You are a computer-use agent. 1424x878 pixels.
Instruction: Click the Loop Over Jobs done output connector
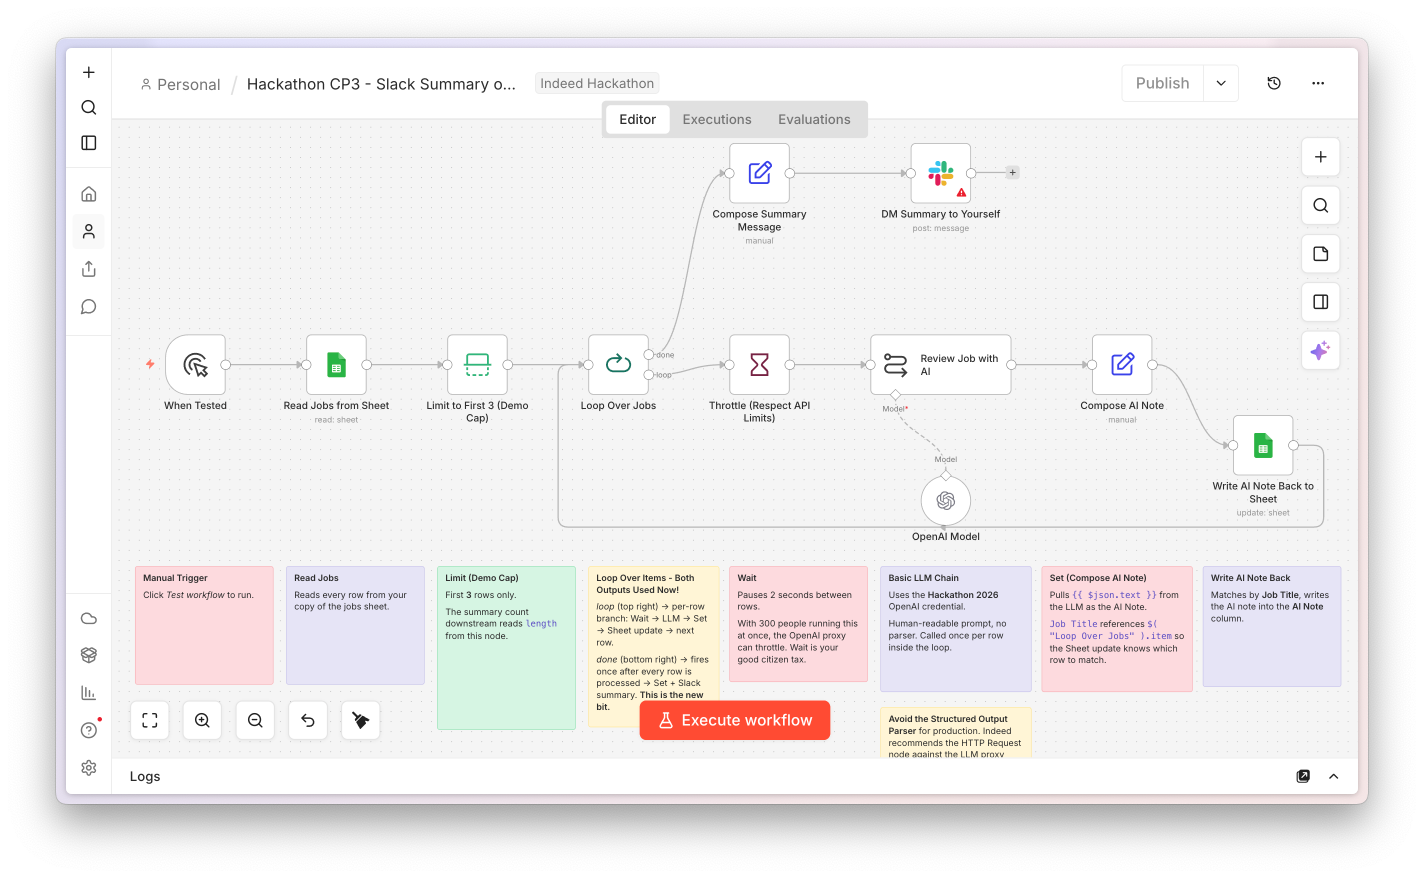point(649,355)
